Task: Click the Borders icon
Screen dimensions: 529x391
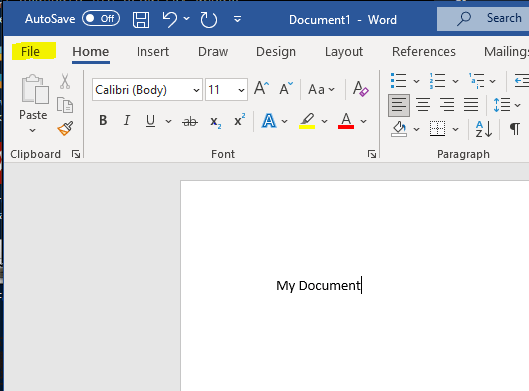Action: pyautogui.click(x=437, y=129)
